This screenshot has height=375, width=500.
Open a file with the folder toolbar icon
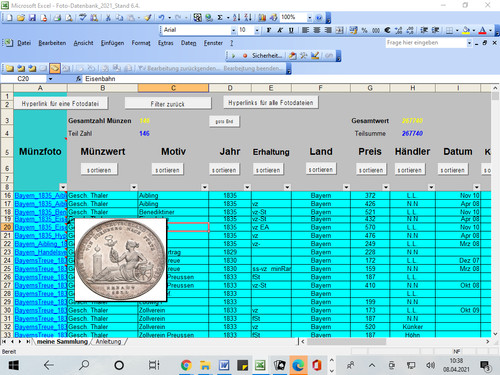point(21,18)
